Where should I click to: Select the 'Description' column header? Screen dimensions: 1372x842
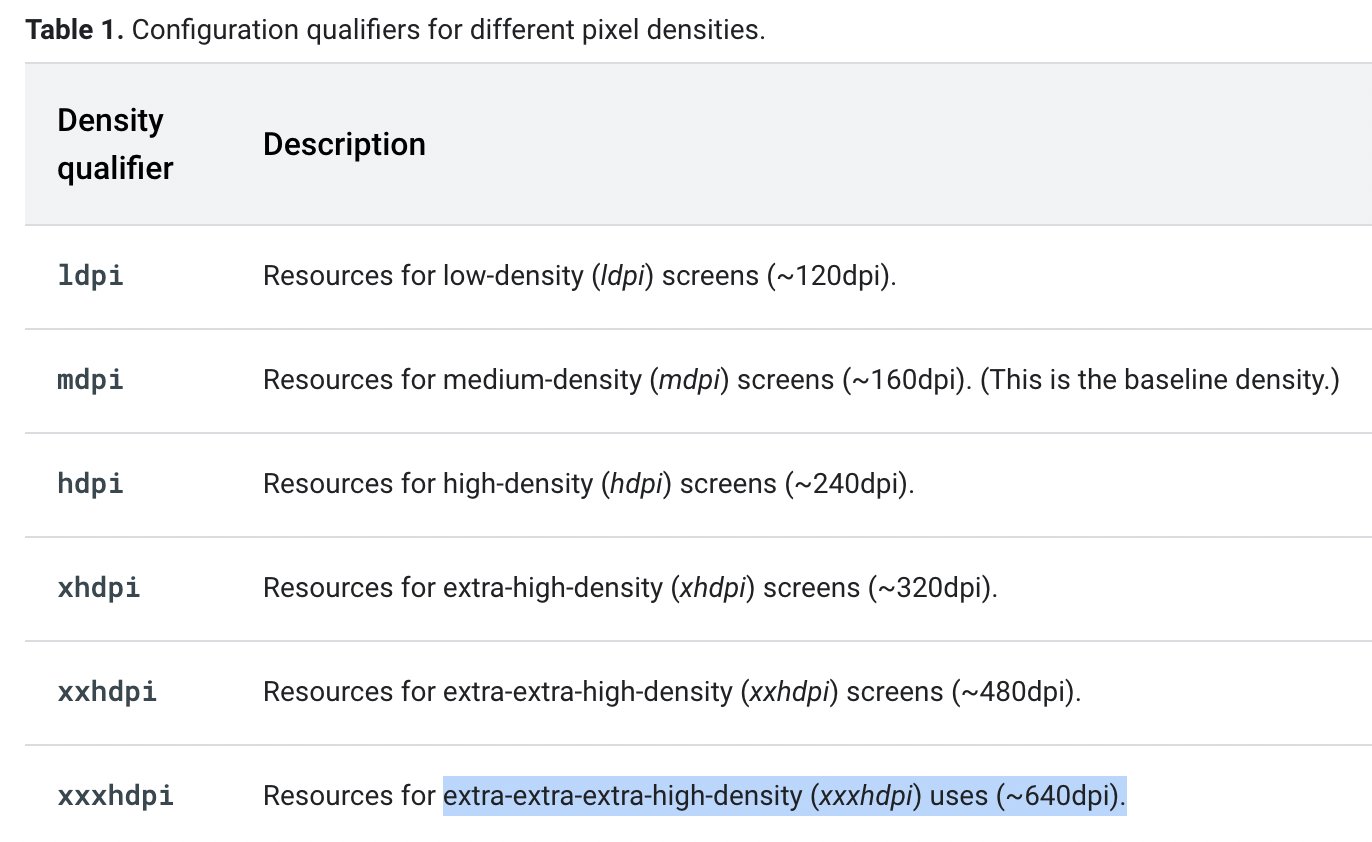point(344,144)
